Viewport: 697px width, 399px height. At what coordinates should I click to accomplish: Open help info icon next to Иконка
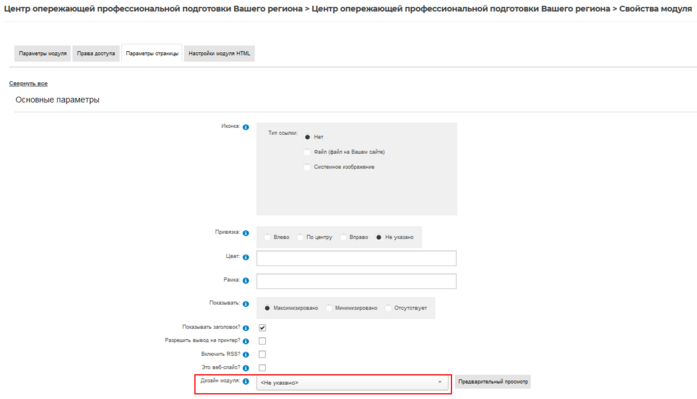tap(246, 127)
